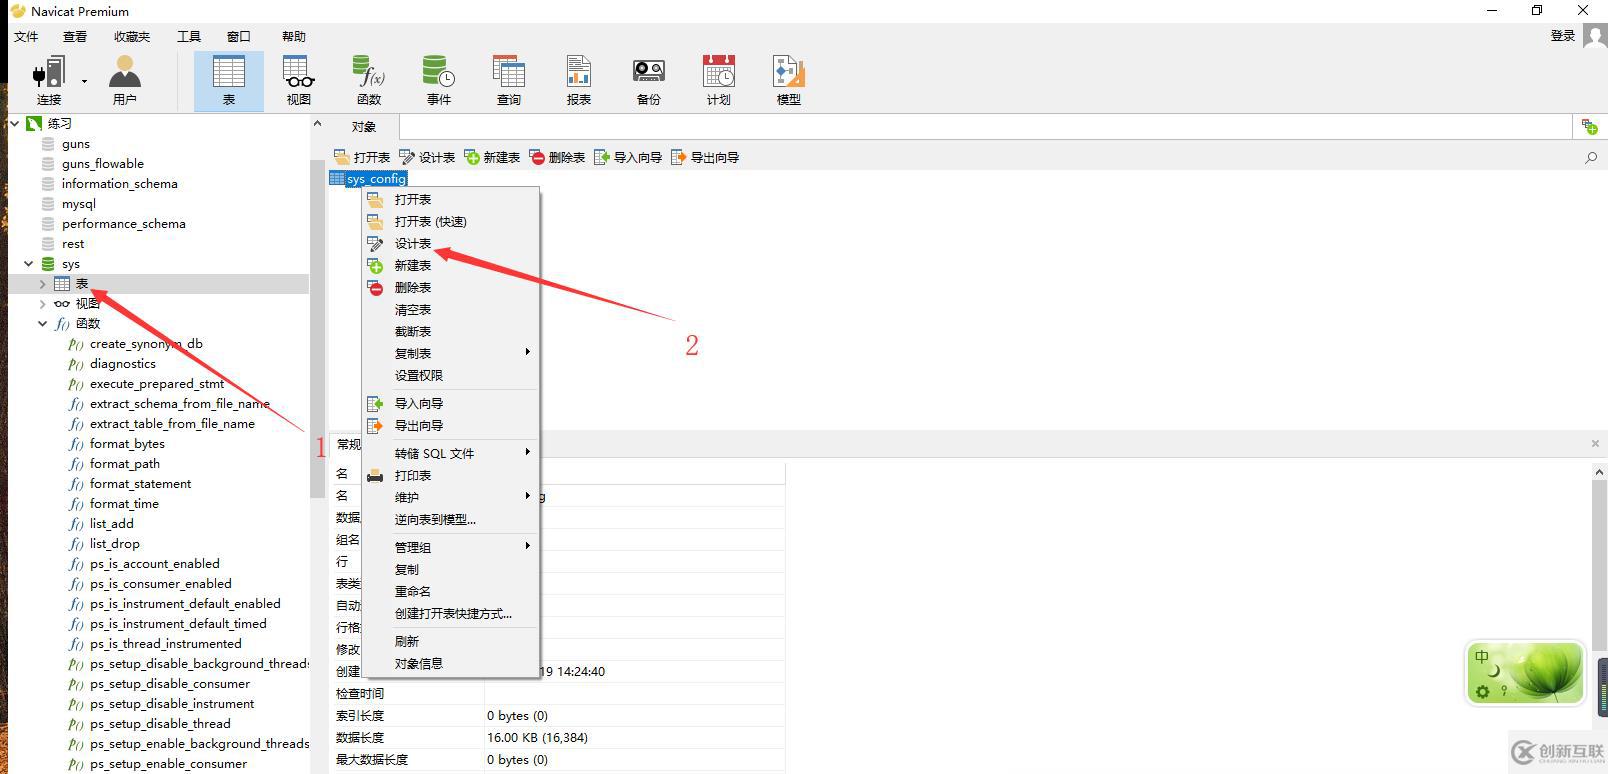Choose 导出向导 in the context menu
The height and width of the screenshot is (774, 1608).
[450, 426]
